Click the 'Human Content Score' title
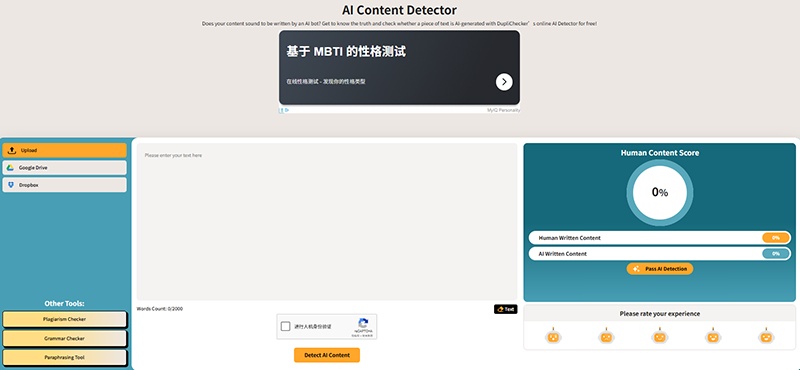This screenshot has width=800, height=370. coord(660,153)
